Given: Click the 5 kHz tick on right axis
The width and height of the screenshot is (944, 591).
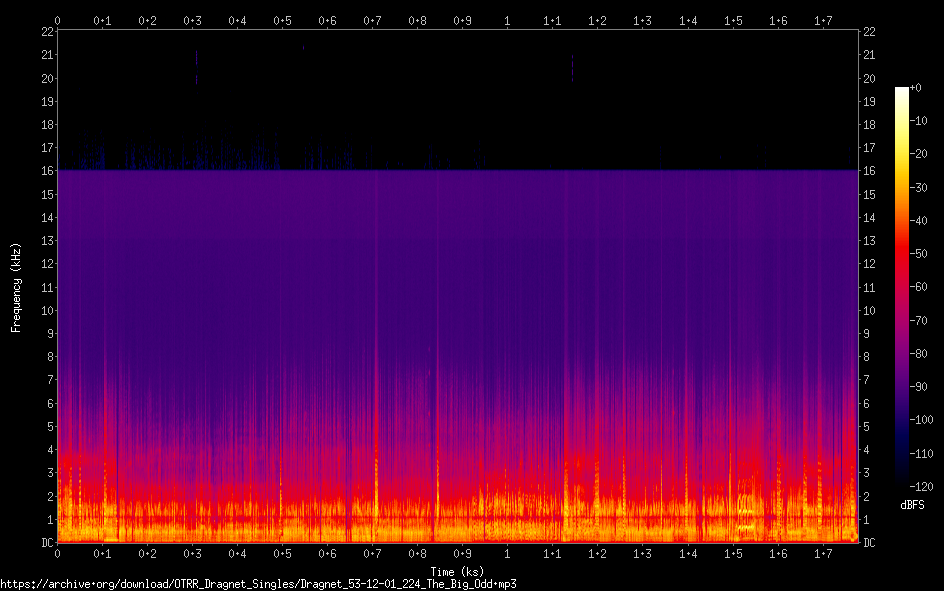Looking at the screenshot, I should (866, 427).
